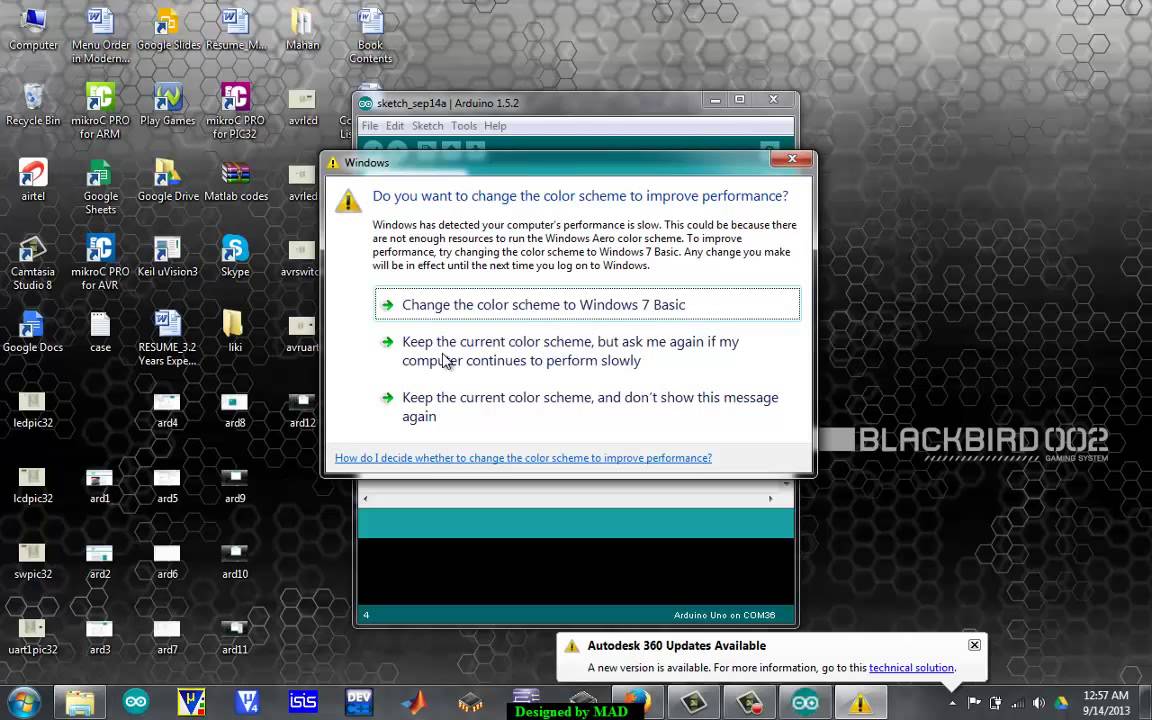Viewport: 1152px width, 720px height.
Task: Select the Google Sheets desktop icon
Action: [x=100, y=187]
